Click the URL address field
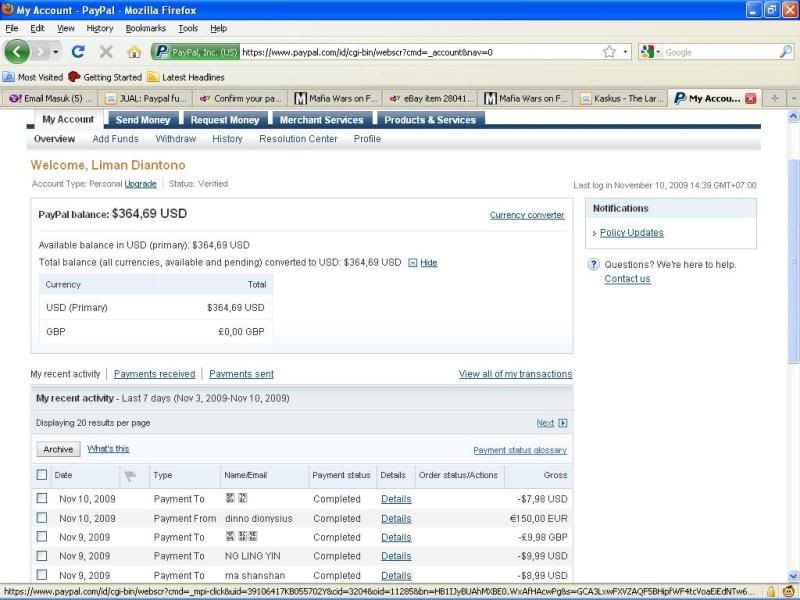Viewport: 800px width, 600px height. pyautogui.click(x=419, y=52)
